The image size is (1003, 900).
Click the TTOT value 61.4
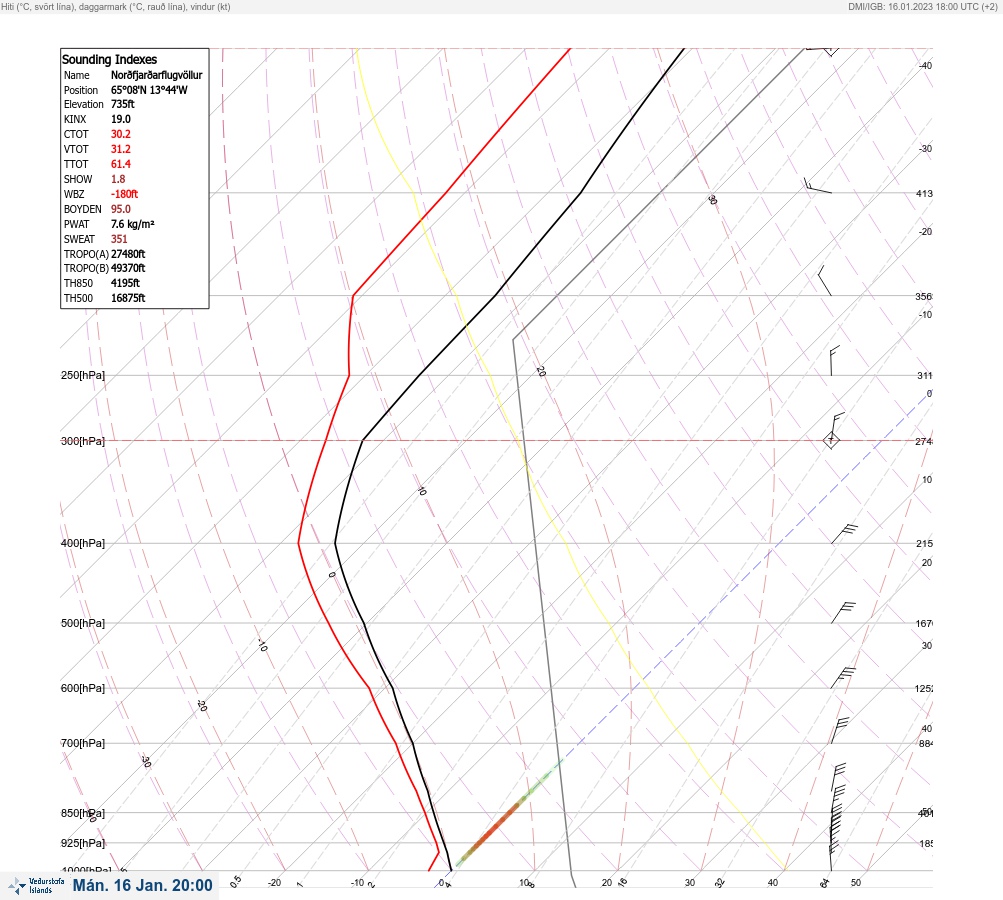(x=121, y=164)
